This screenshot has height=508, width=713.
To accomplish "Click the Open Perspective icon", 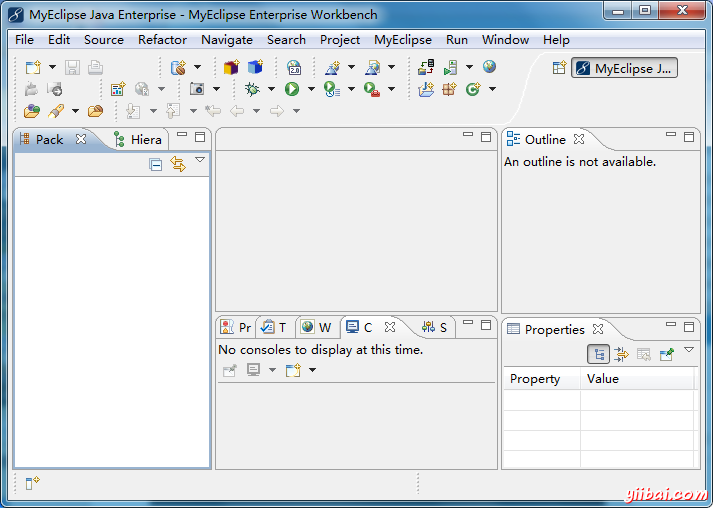I will [x=559, y=68].
